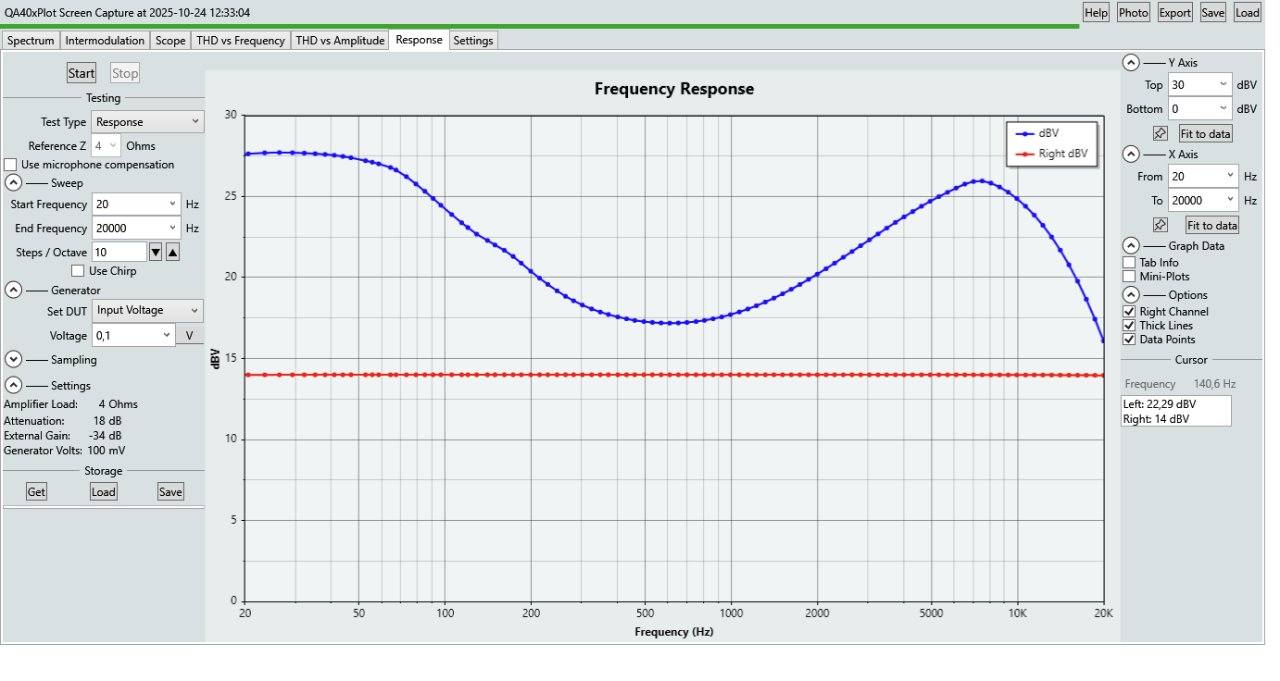Uncheck the Right Channel option
The image size is (1280, 681).
(1129, 312)
